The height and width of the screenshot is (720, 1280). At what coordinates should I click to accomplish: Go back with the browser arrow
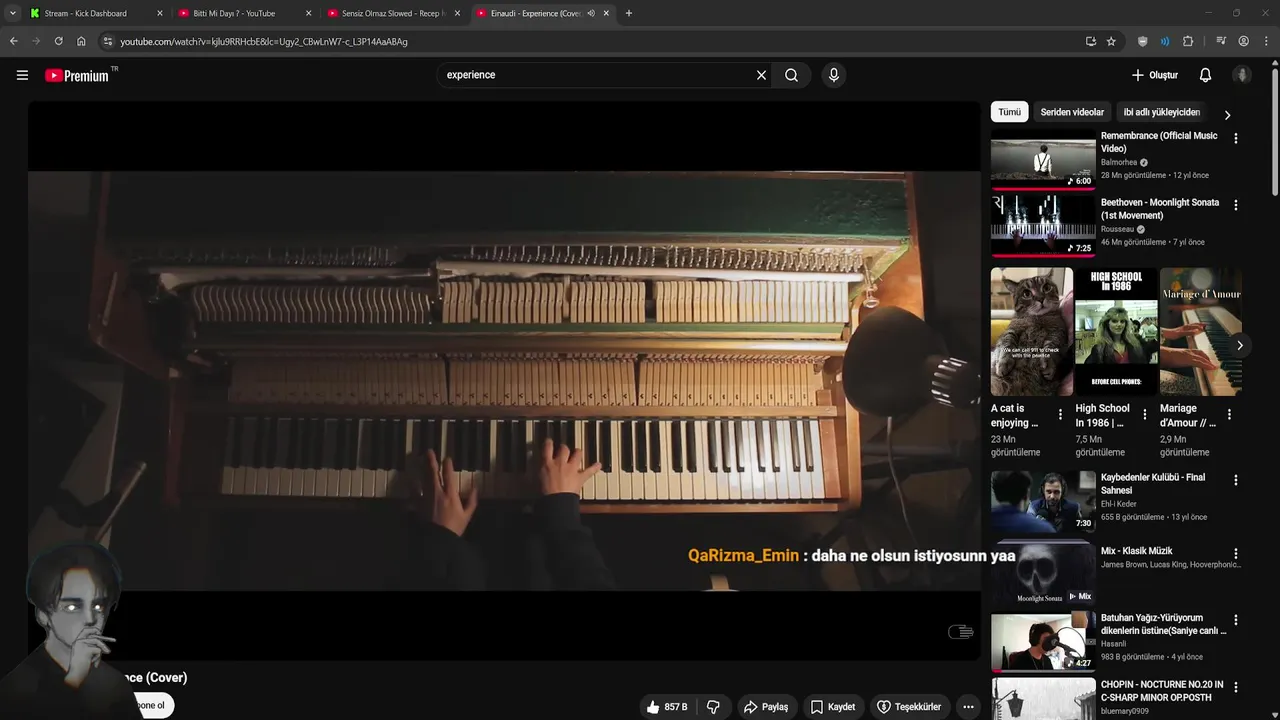click(x=13, y=41)
